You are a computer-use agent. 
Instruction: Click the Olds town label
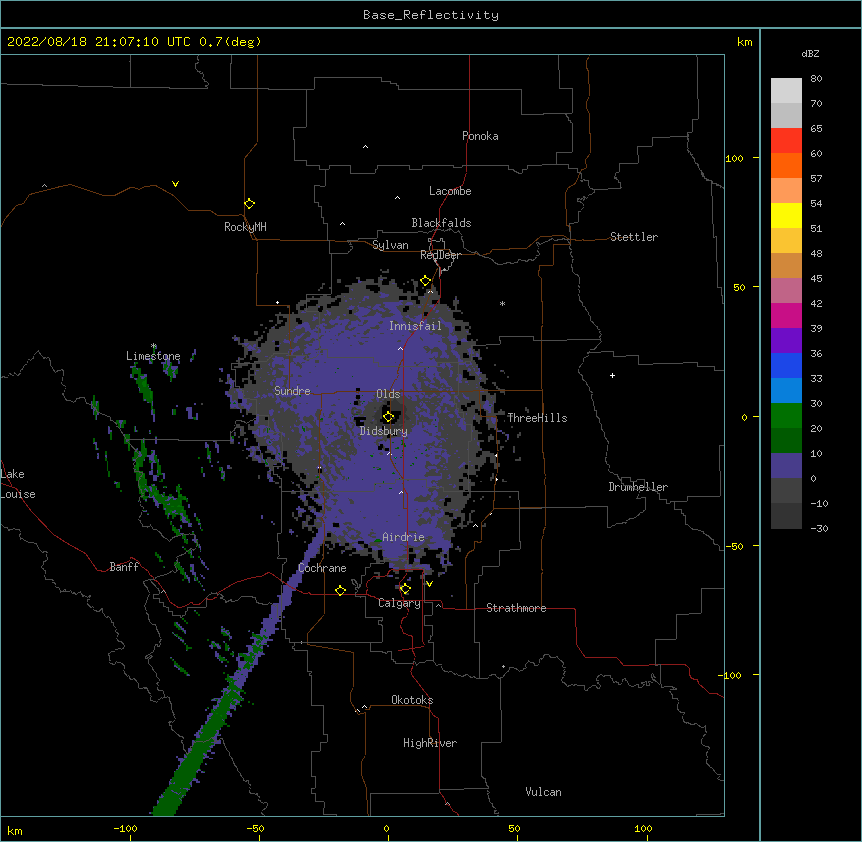[x=388, y=394]
